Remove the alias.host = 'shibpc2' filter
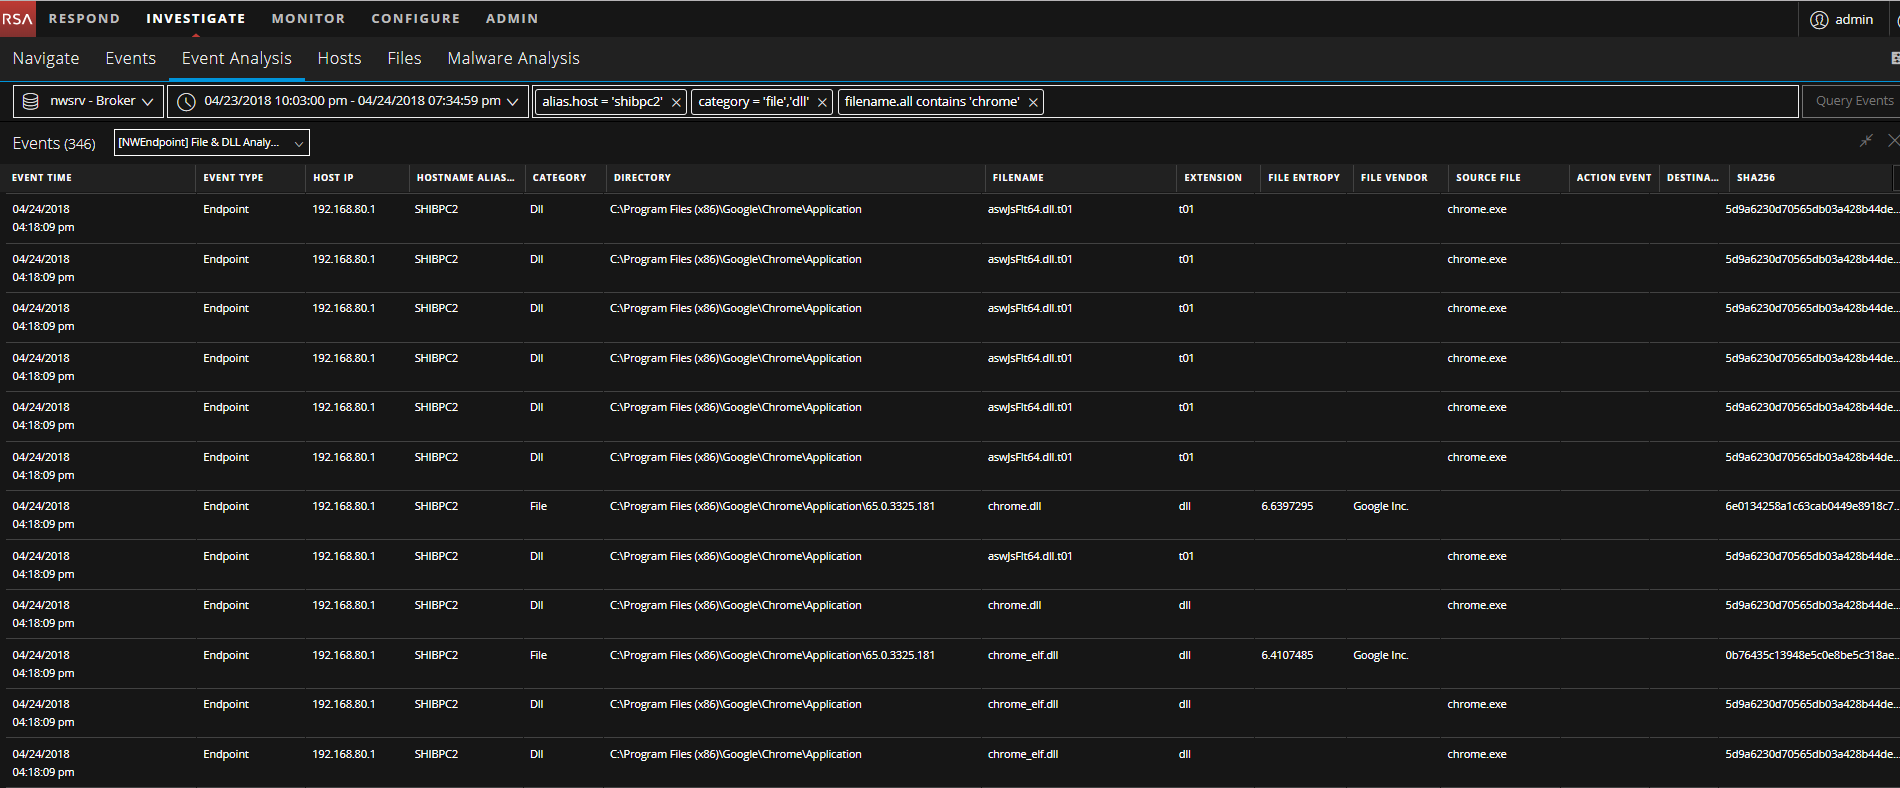The height and width of the screenshot is (788, 1900). tap(676, 102)
